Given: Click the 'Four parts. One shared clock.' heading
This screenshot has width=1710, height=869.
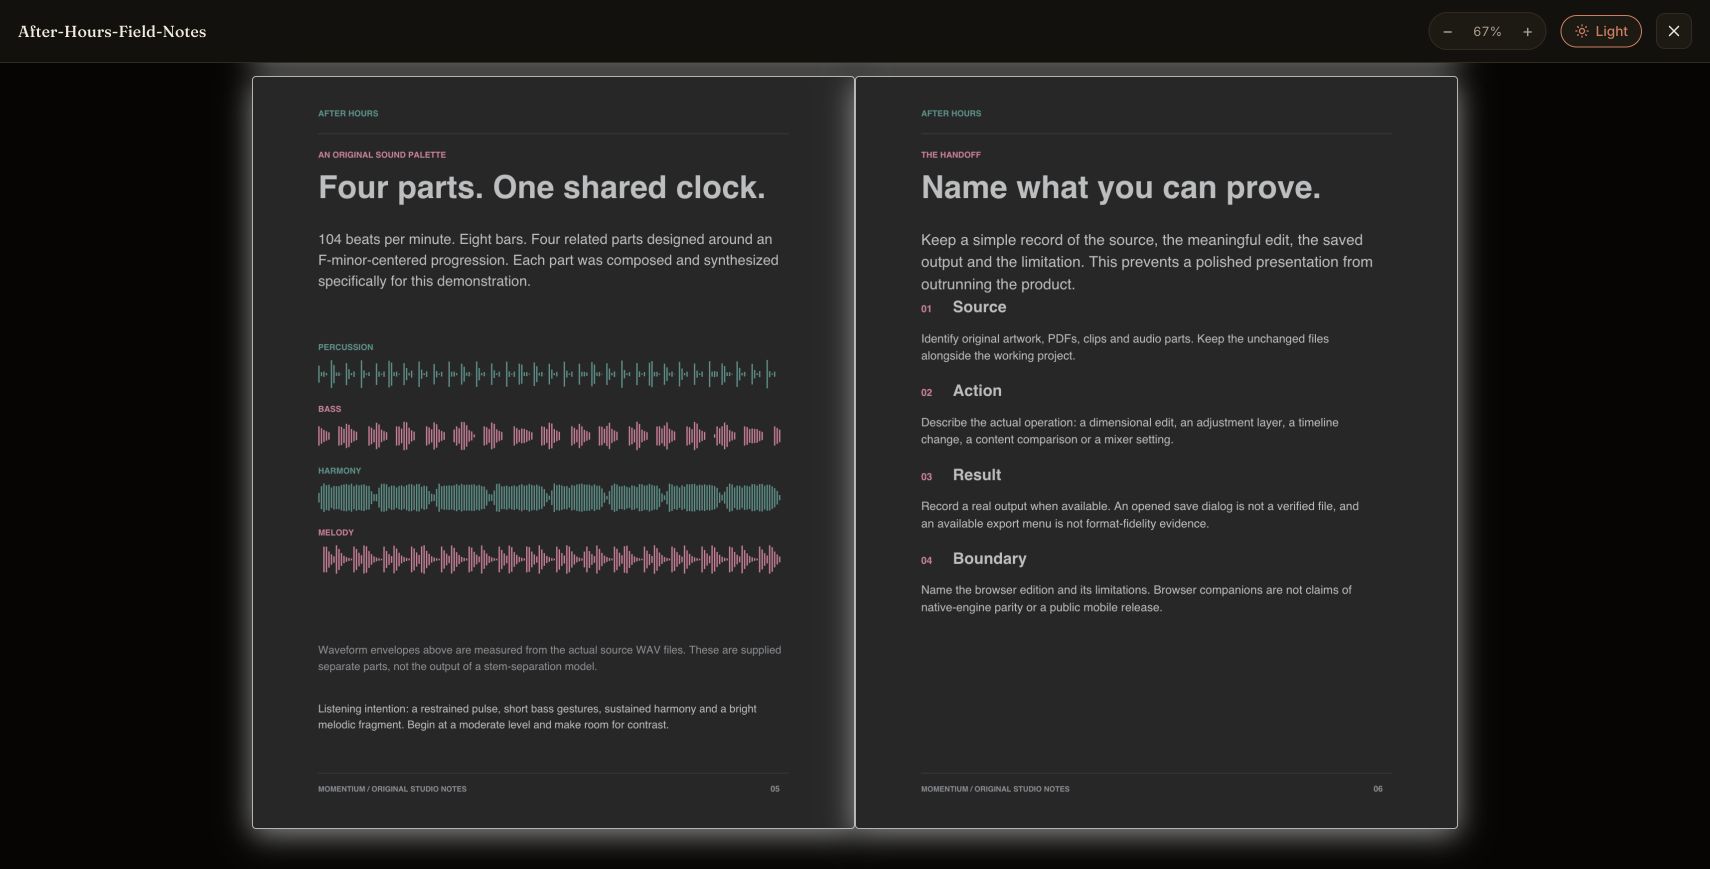Looking at the screenshot, I should (542, 187).
